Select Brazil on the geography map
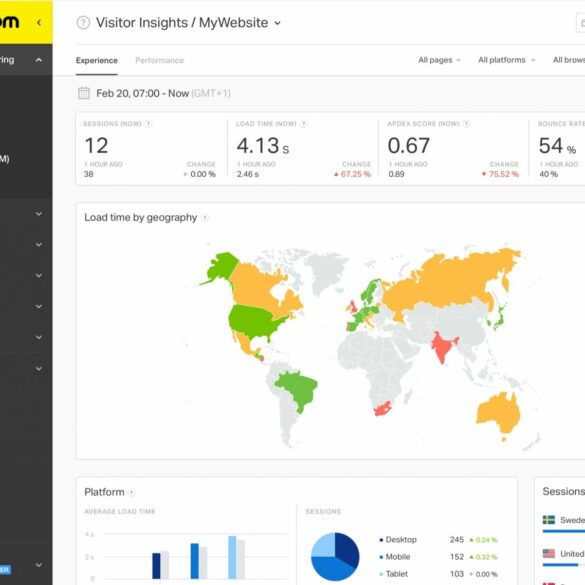585x585 pixels. [298, 390]
